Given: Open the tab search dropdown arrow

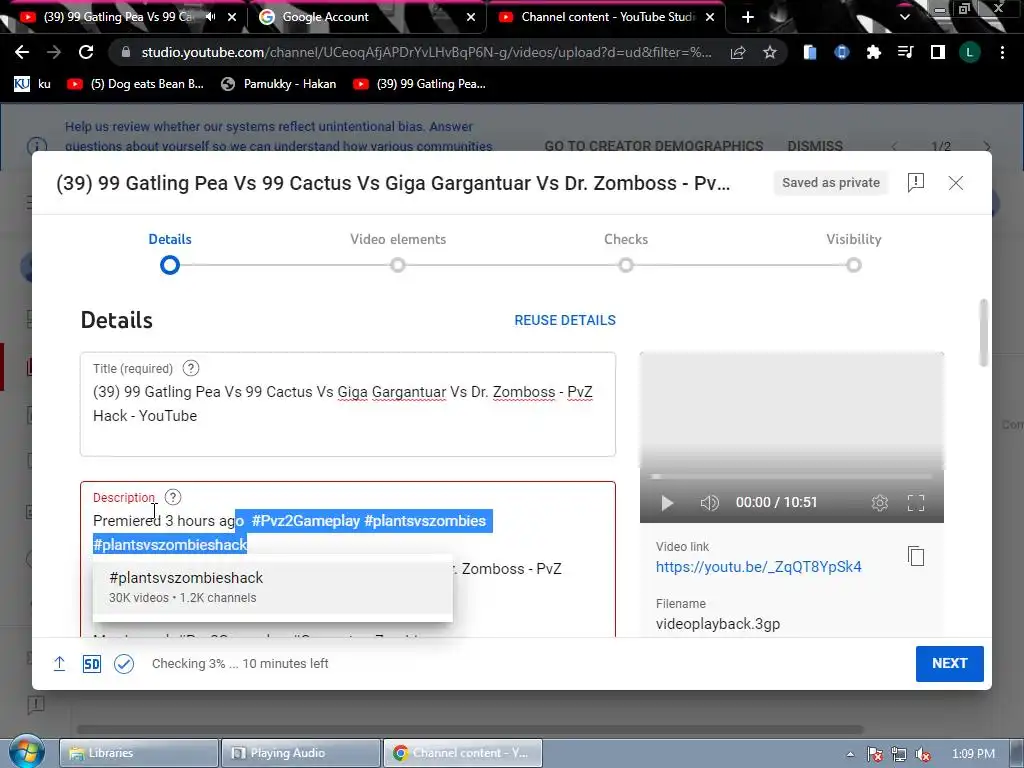Looking at the screenshot, I should 904,17.
